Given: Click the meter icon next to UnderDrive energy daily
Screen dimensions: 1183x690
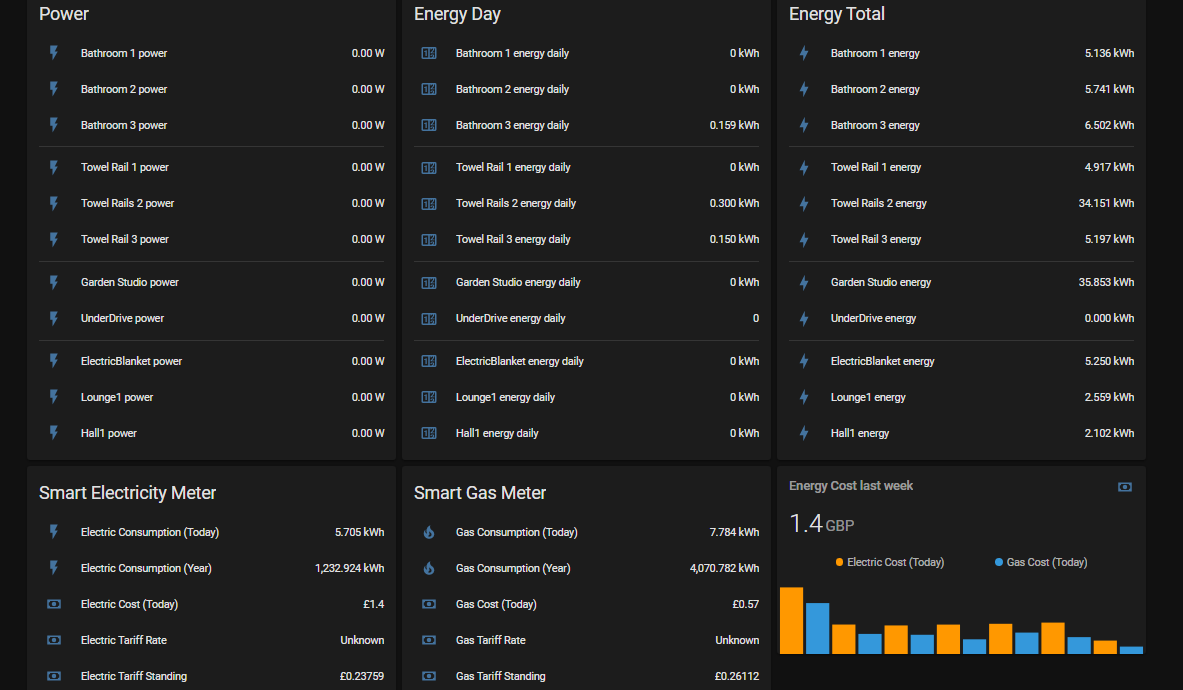Looking at the screenshot, I should point(428,318).
